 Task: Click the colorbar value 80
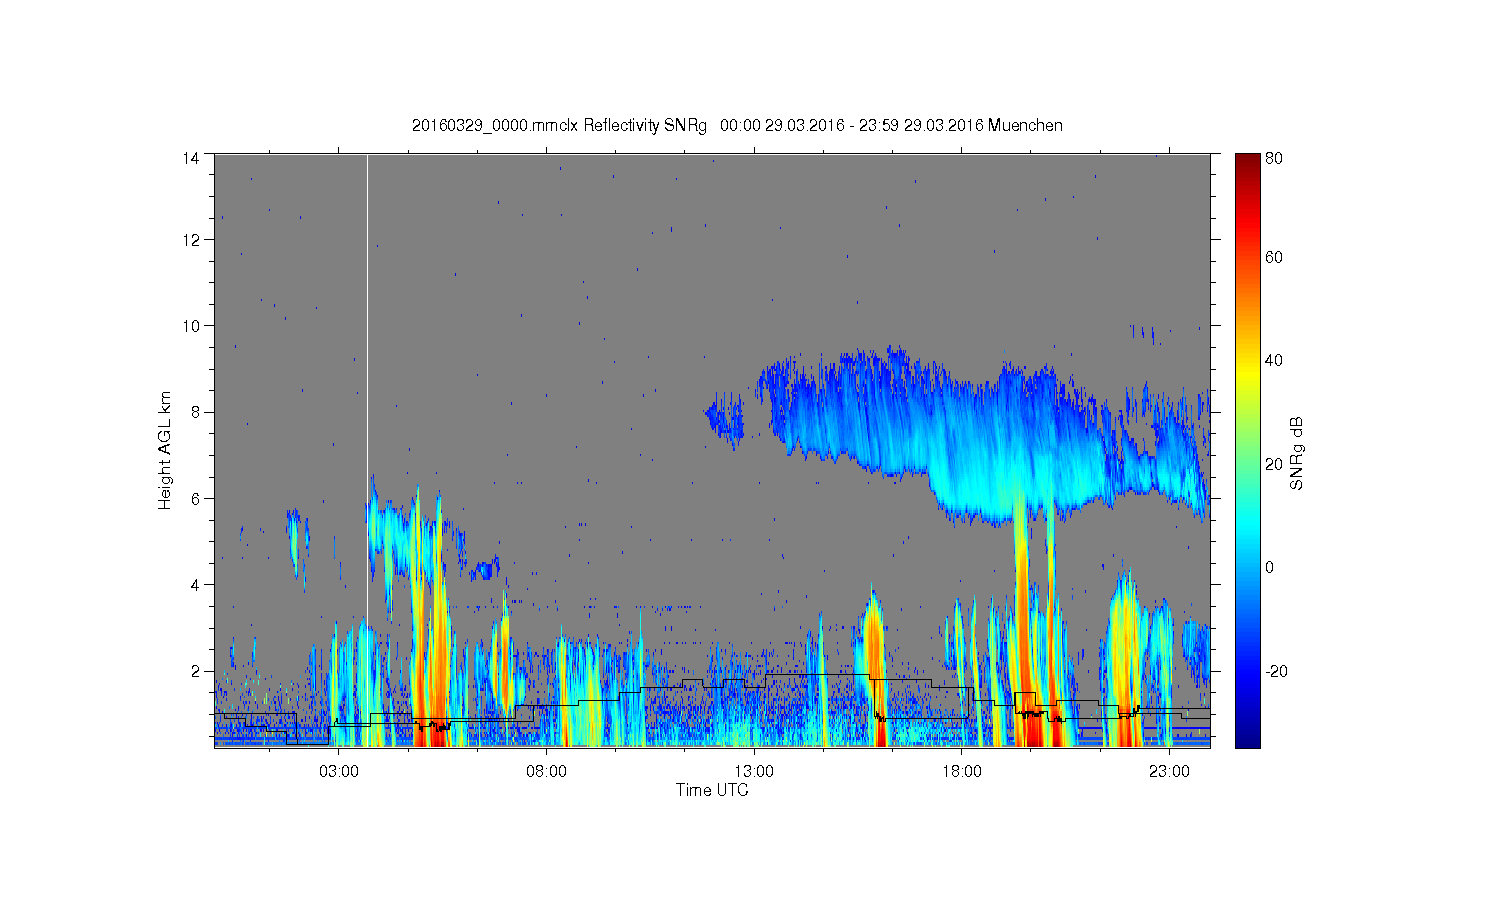coord(1274,158)
